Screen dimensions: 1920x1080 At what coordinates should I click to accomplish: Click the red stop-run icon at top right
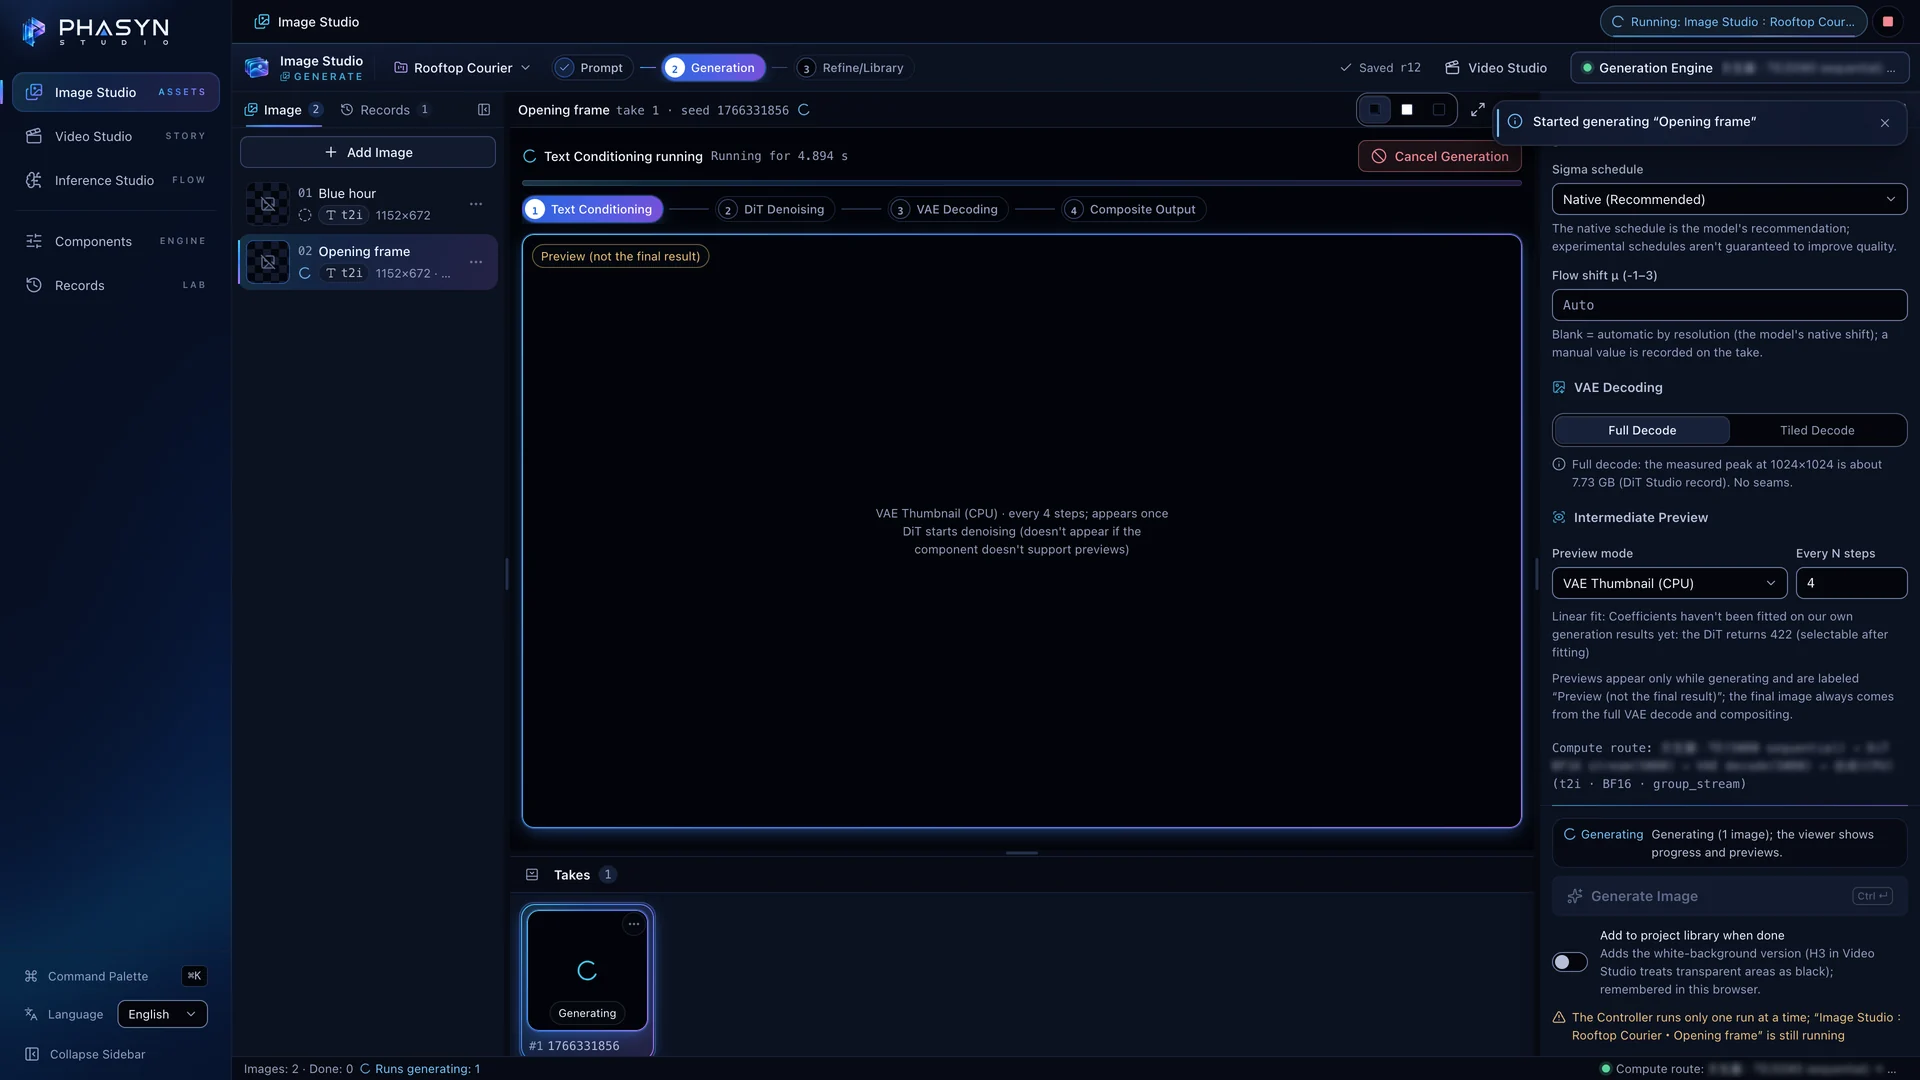tap(1888, 21)
